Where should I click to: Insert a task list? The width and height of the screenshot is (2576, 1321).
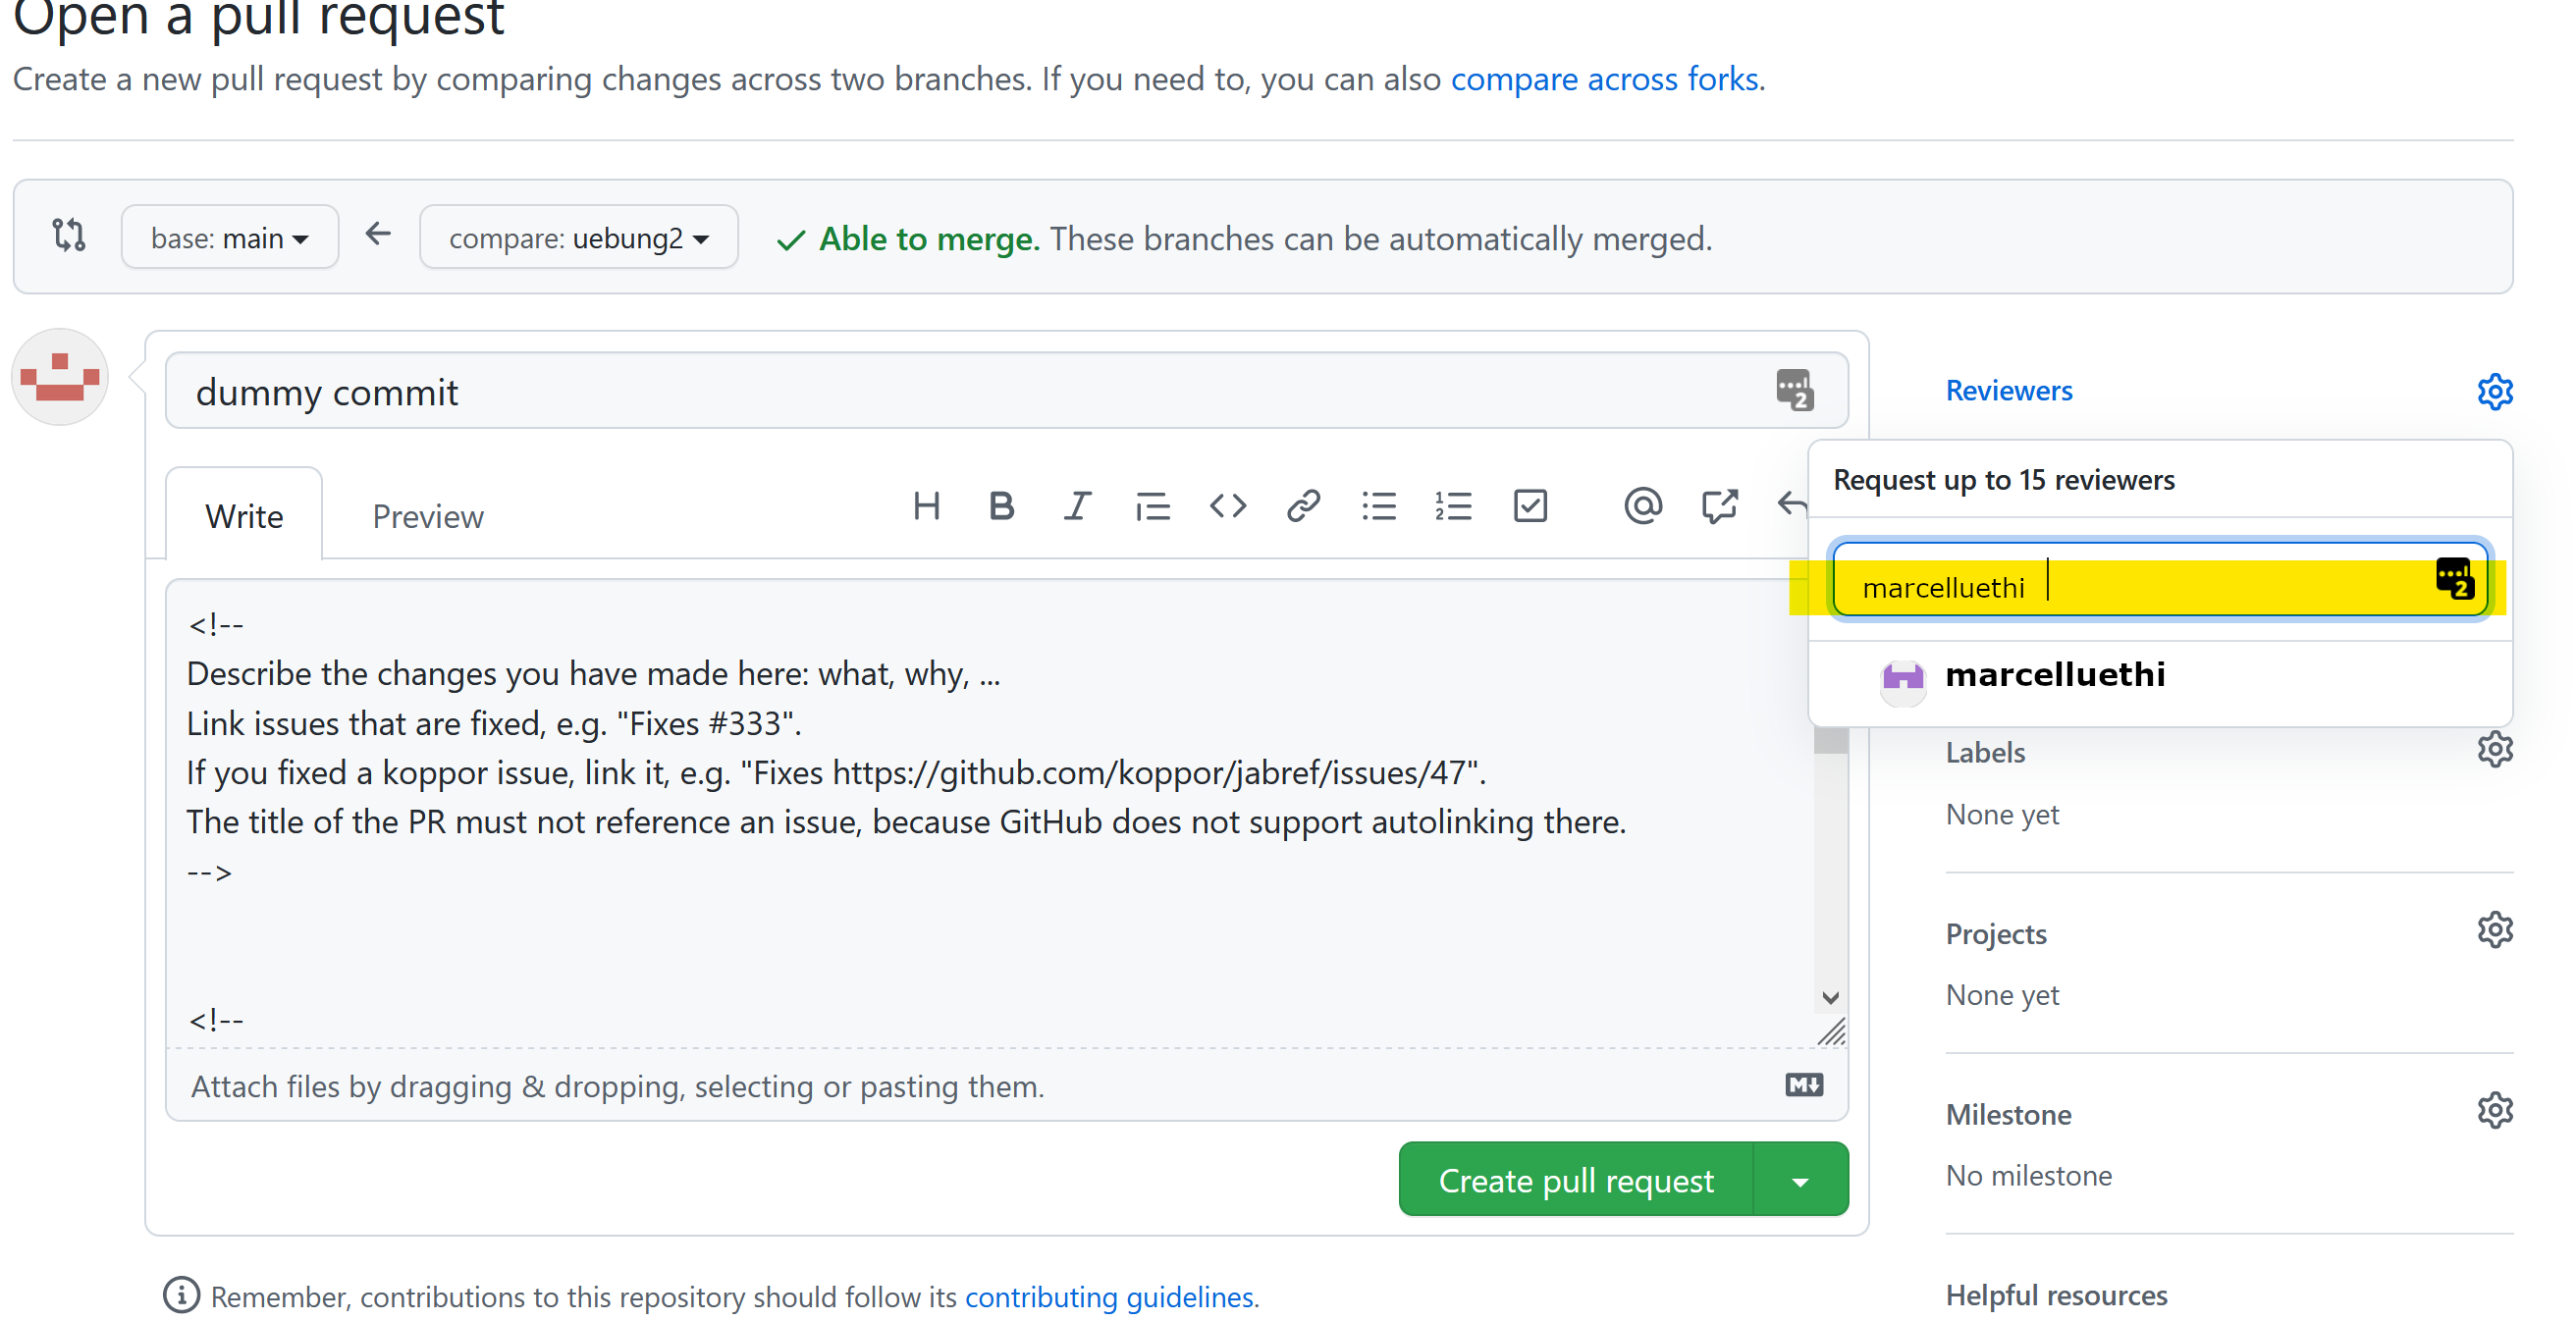pyautogui.click(x=1530, y=507)
